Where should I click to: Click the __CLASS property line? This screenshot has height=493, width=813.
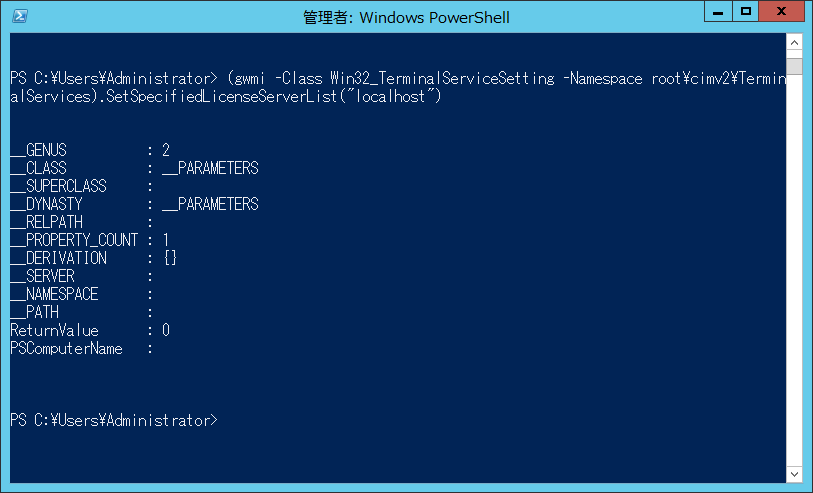pos(134,168)
